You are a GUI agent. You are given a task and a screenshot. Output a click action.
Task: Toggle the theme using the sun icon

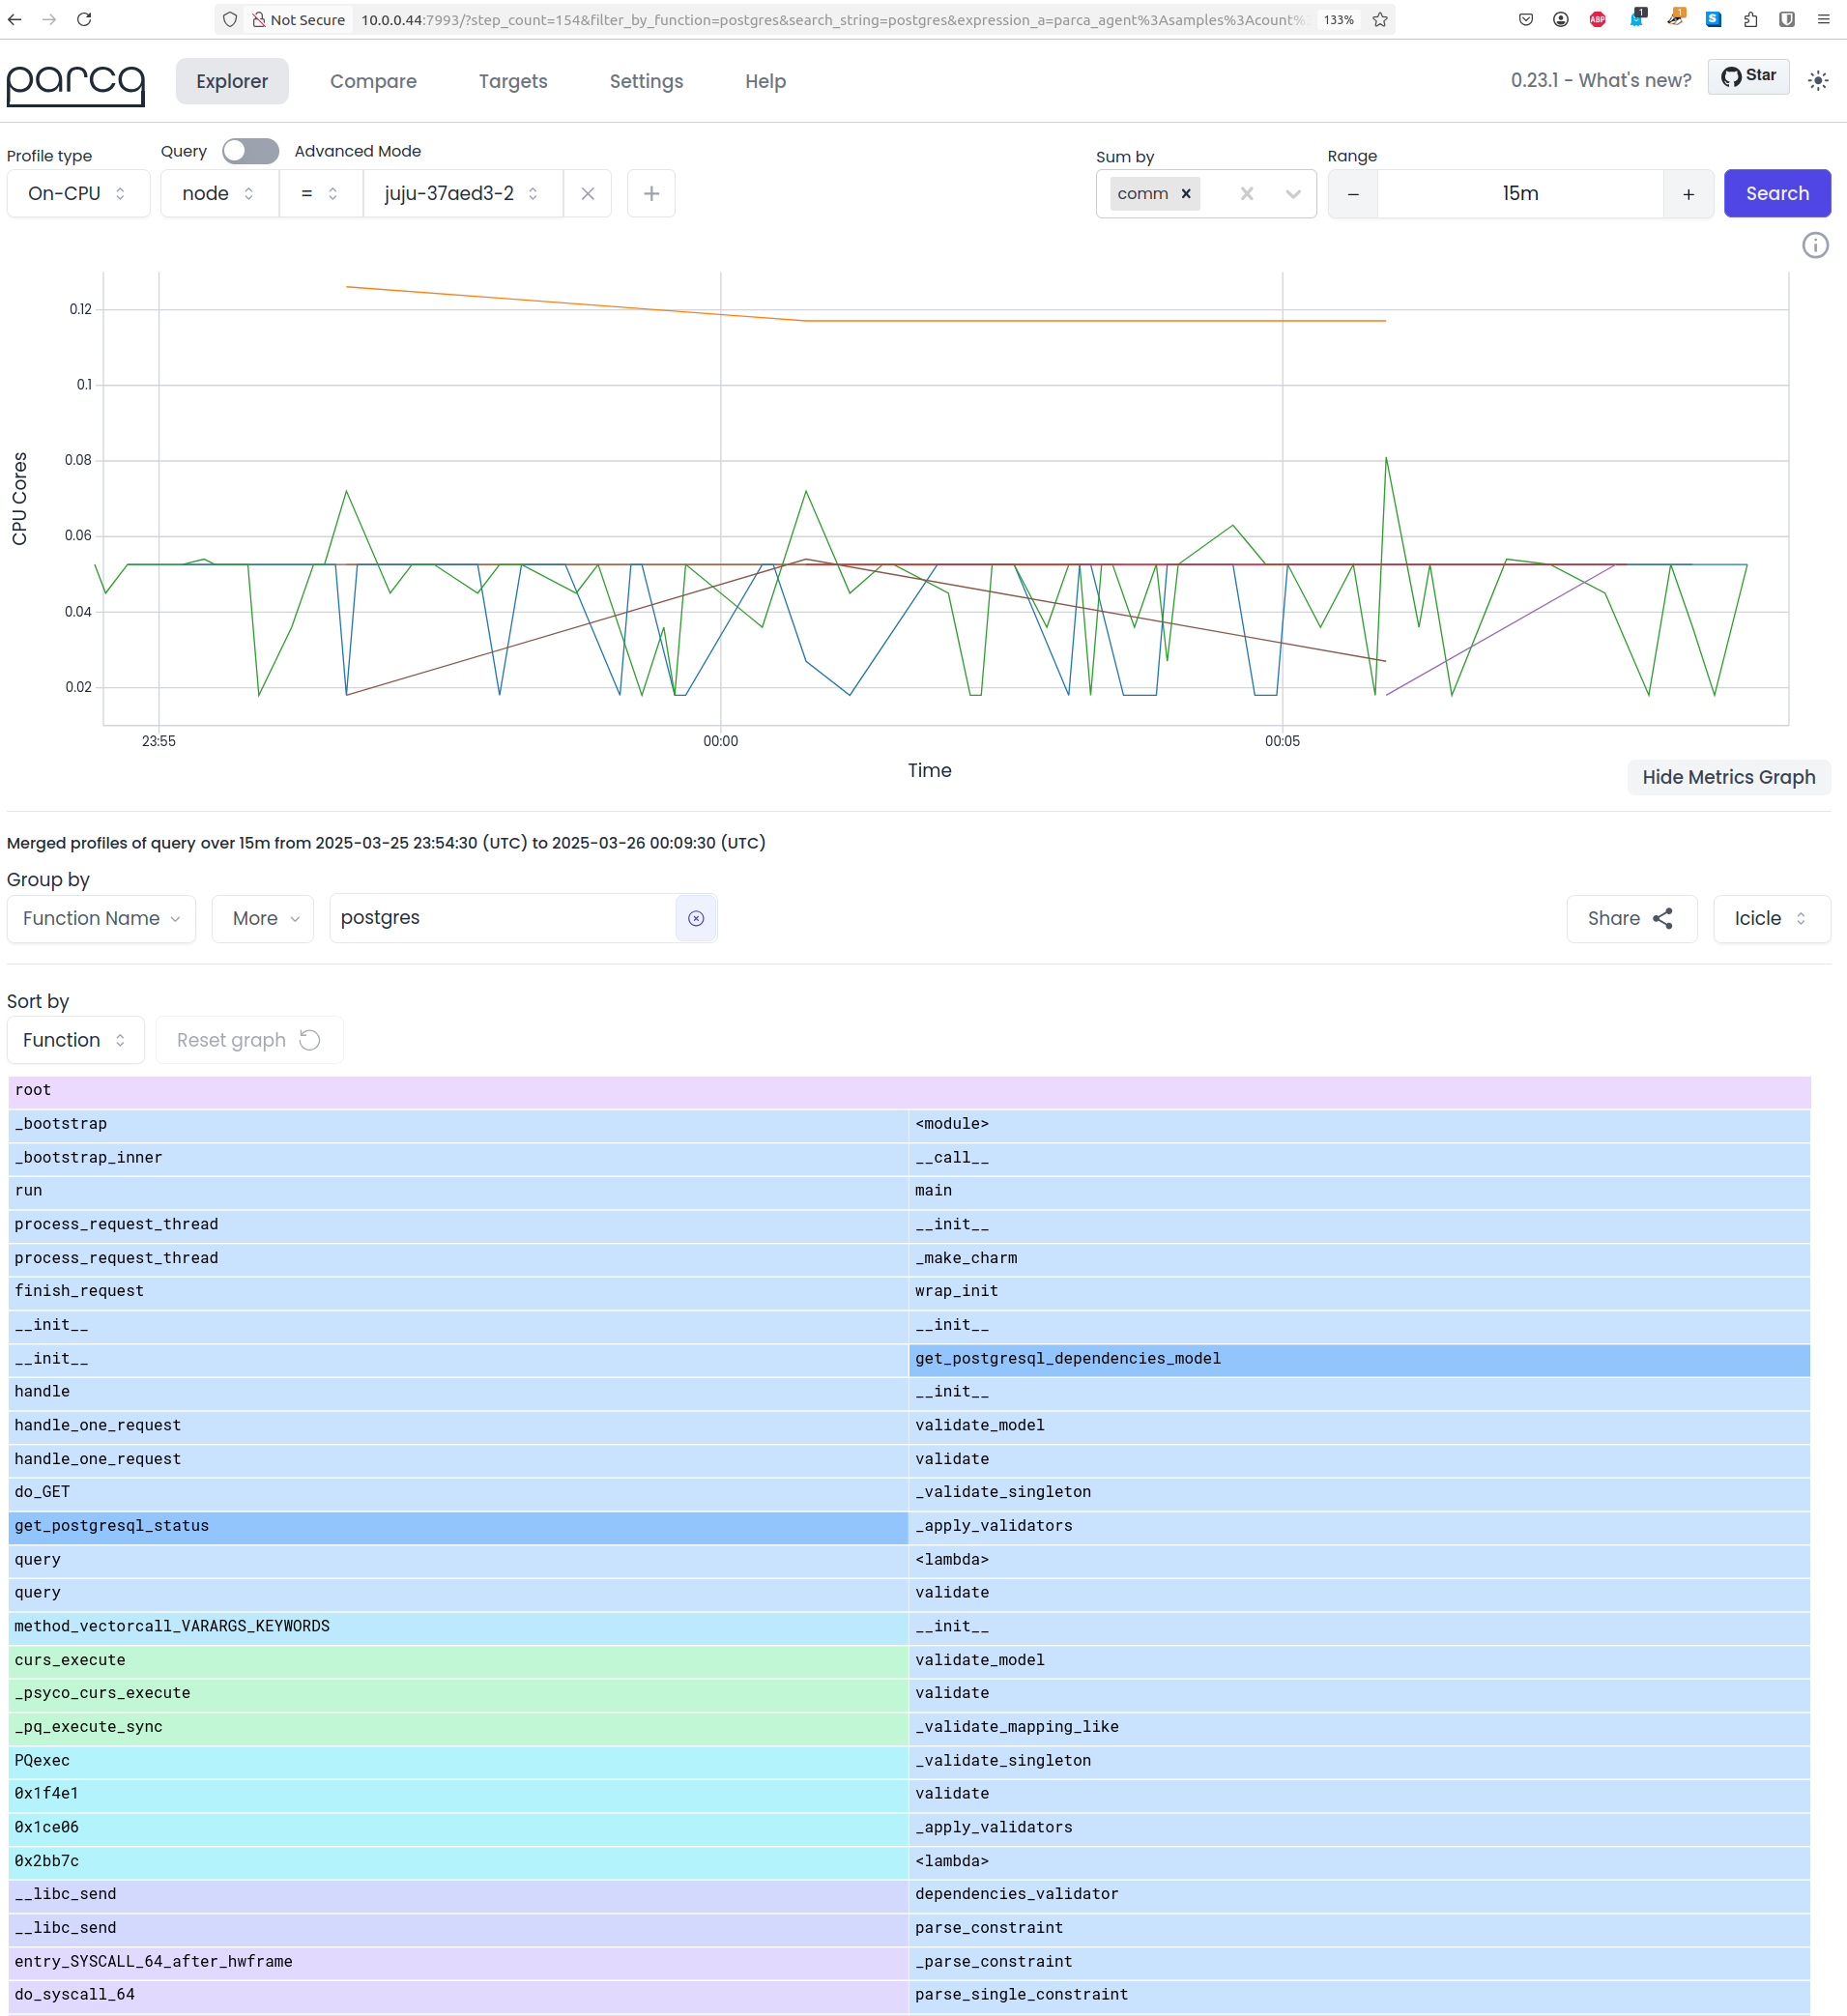(1817, 81)
